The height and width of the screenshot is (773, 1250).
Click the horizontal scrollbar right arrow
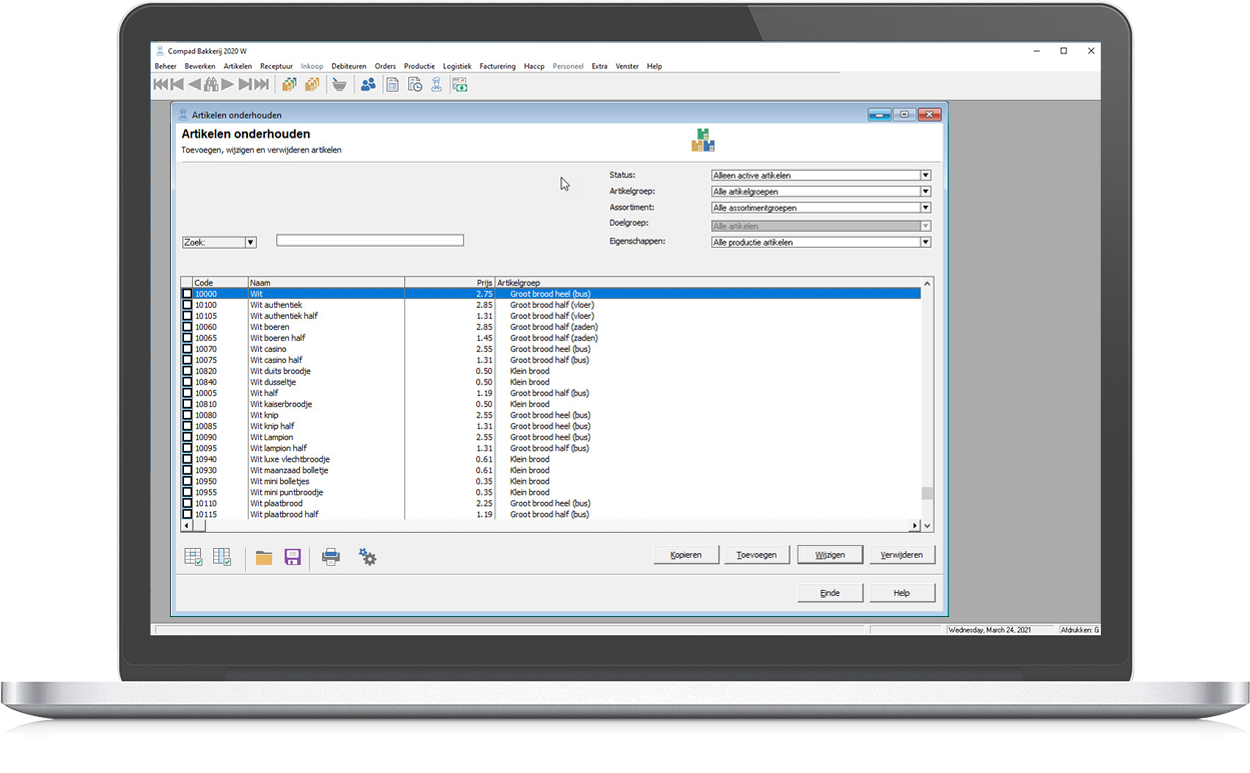[x=914, y=526]
